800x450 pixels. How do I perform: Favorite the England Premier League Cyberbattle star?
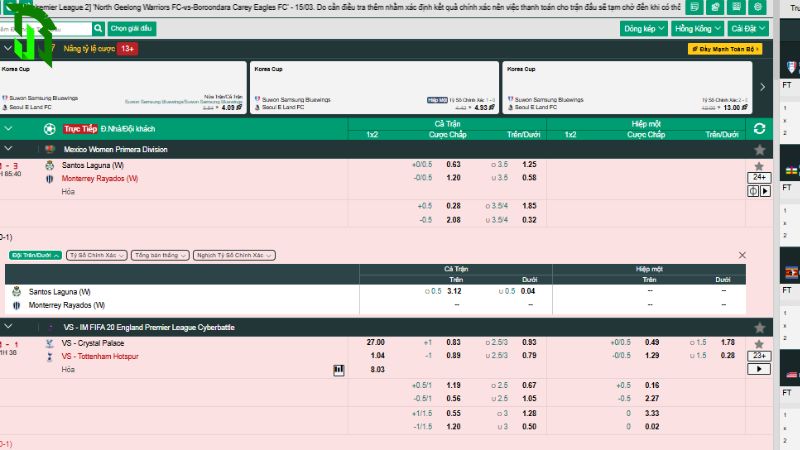(759, 327)
